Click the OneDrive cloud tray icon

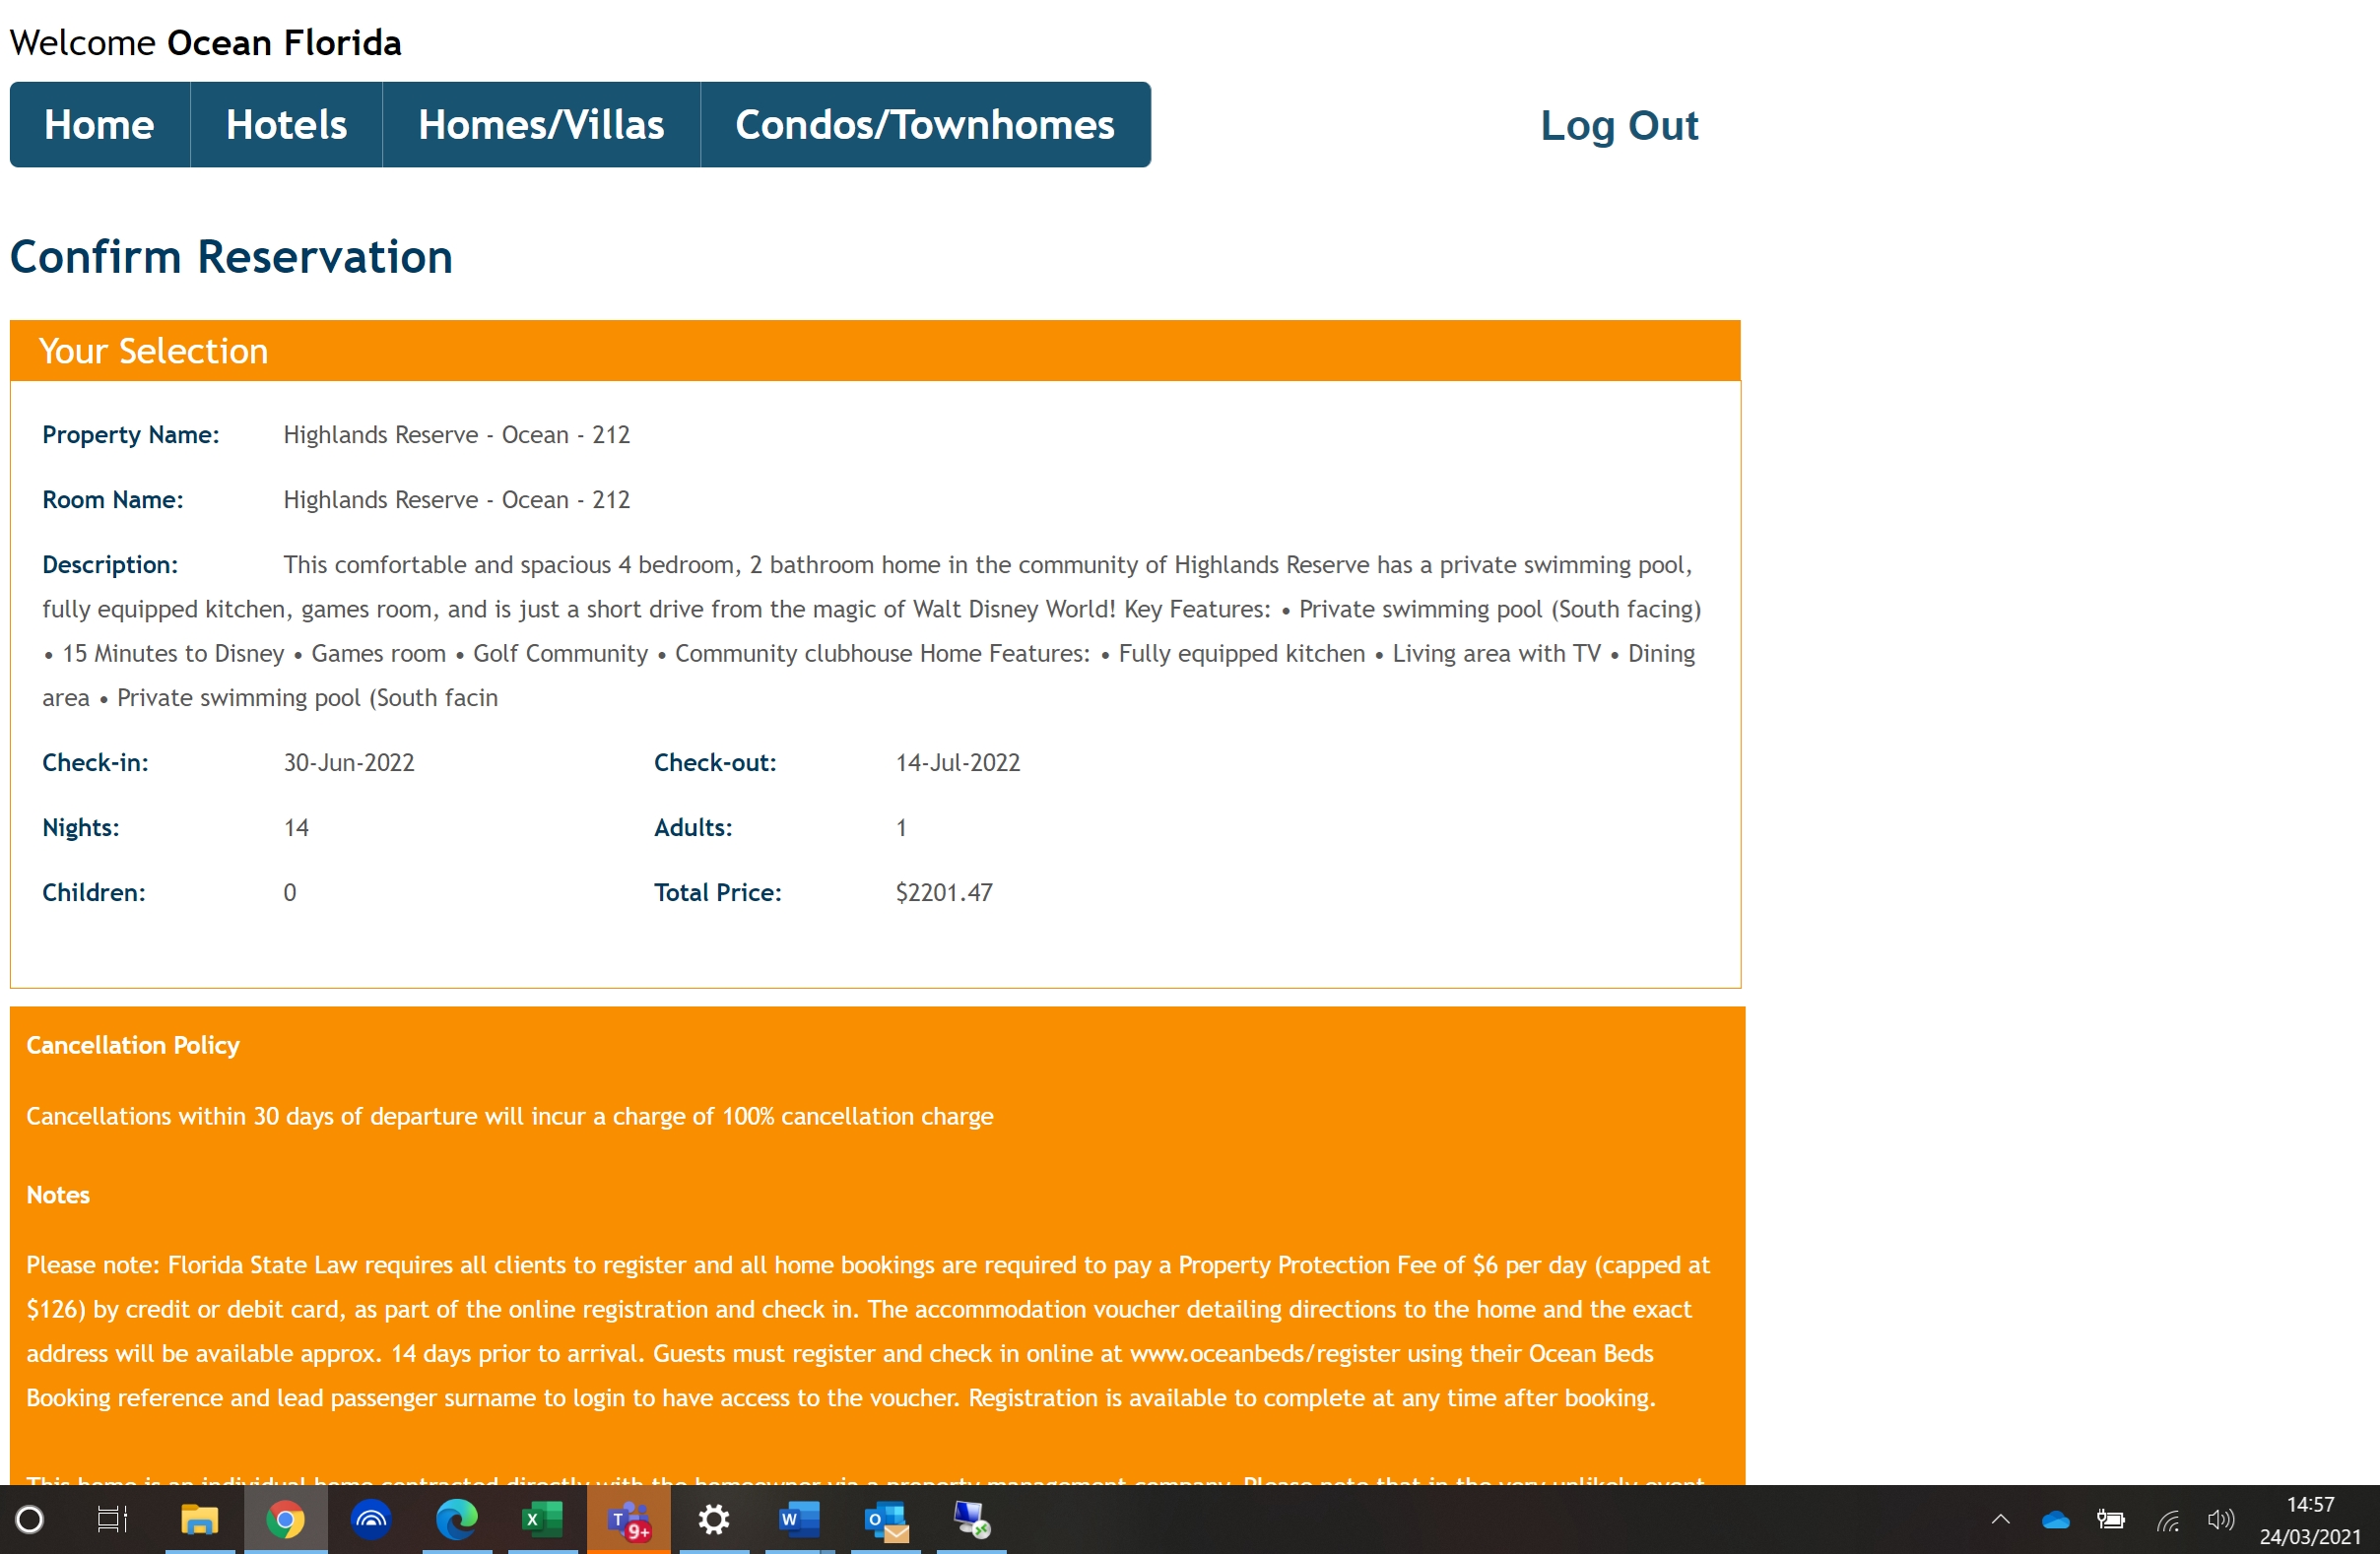coord(2055,1520)
